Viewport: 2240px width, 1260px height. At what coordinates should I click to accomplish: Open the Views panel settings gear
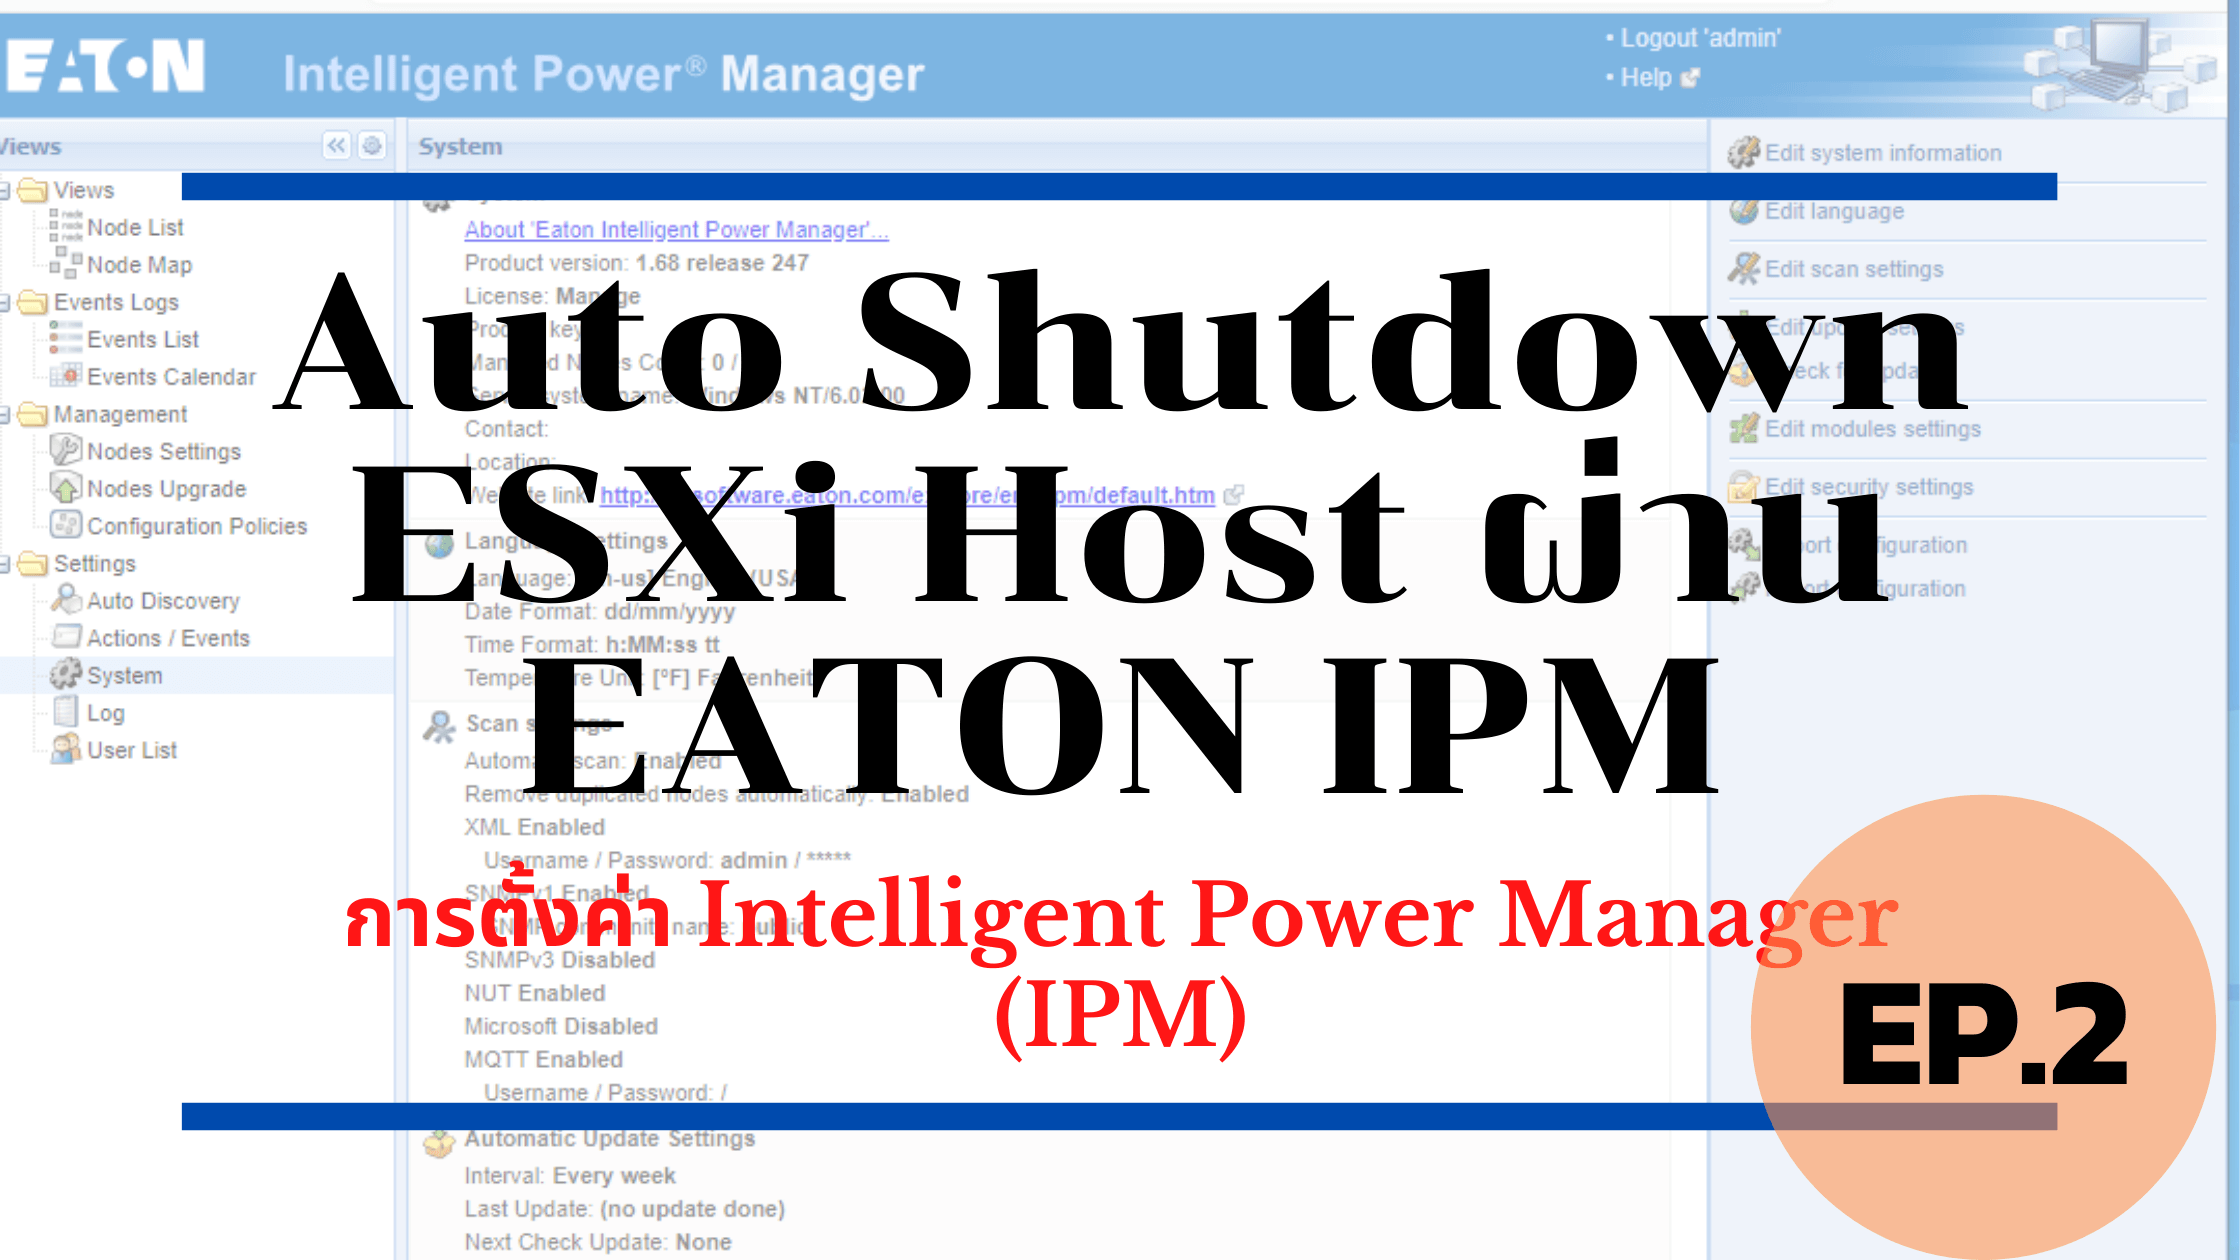pos(372,146)
